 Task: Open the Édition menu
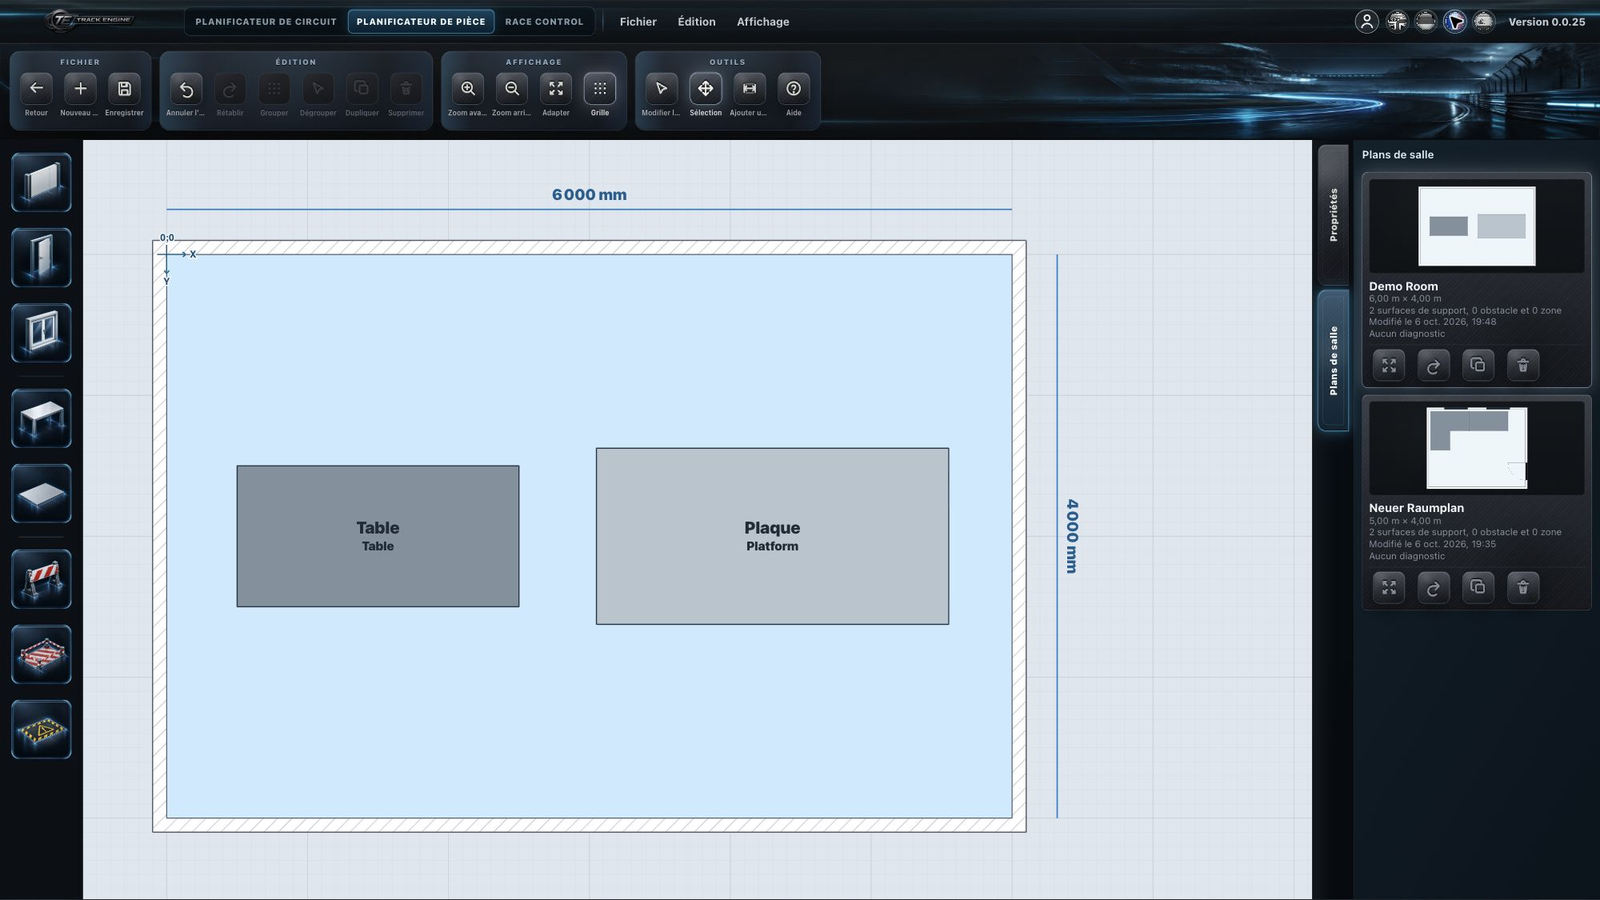tap(697, 21)
